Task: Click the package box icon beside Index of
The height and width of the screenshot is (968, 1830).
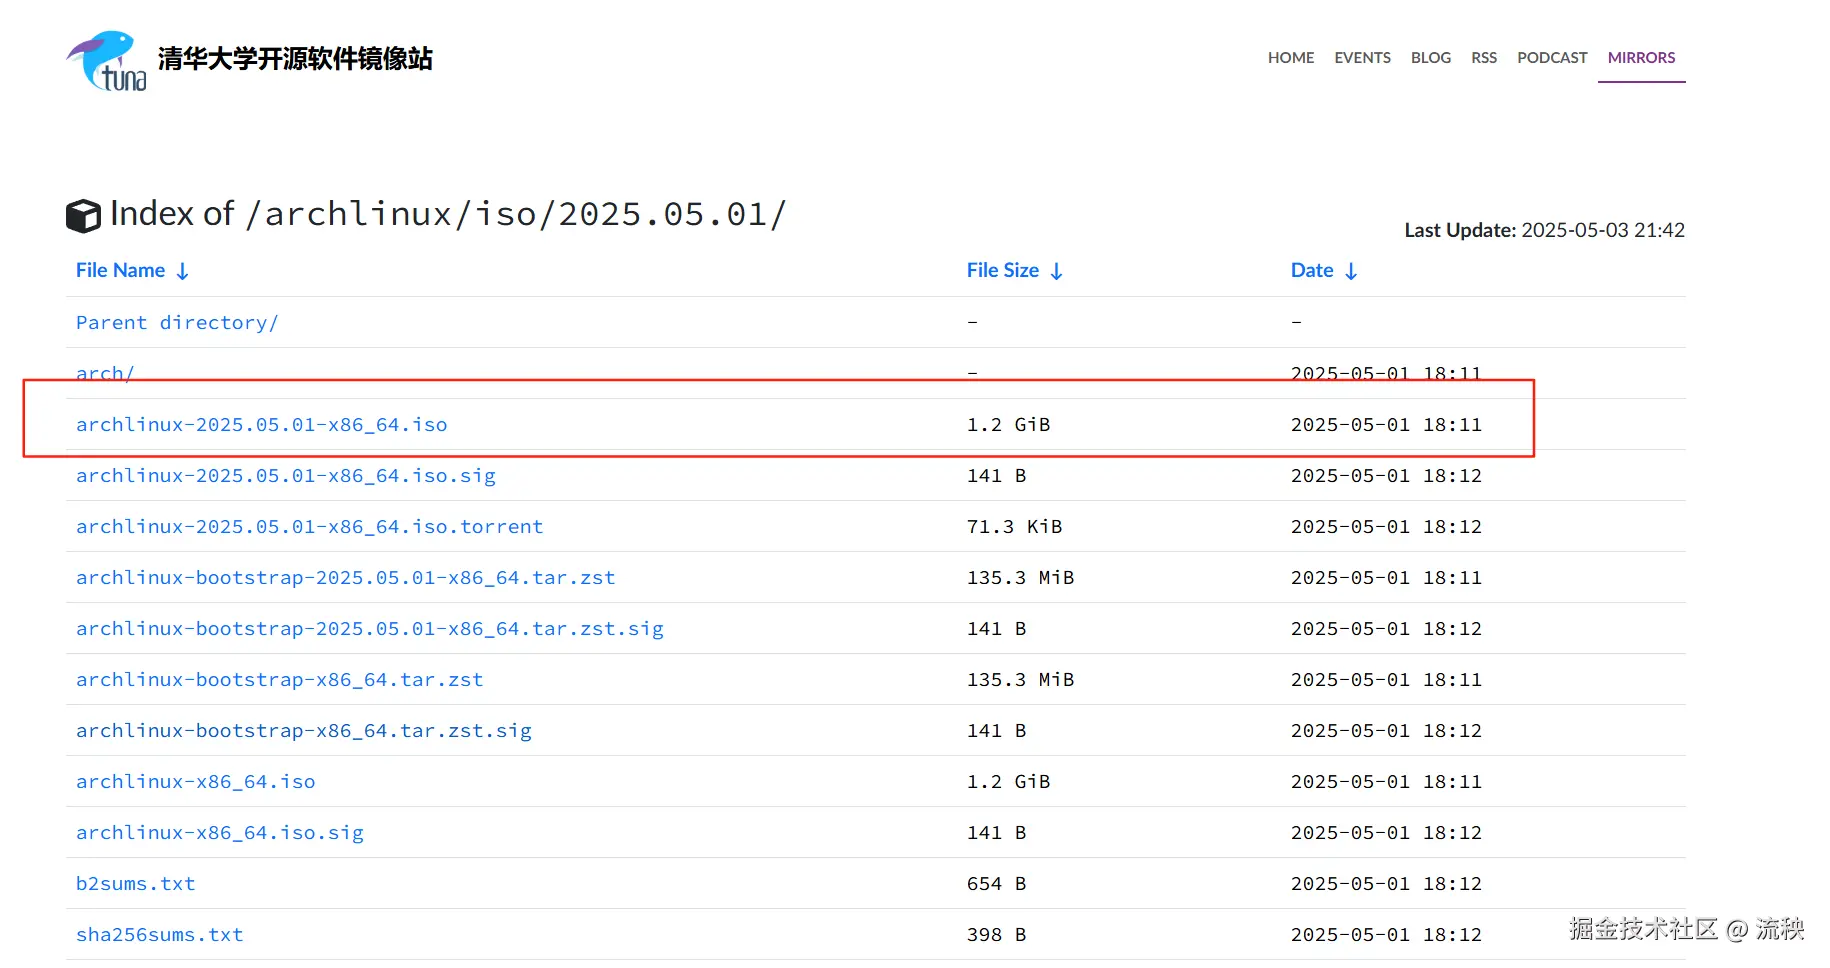Action: point(83,216)
